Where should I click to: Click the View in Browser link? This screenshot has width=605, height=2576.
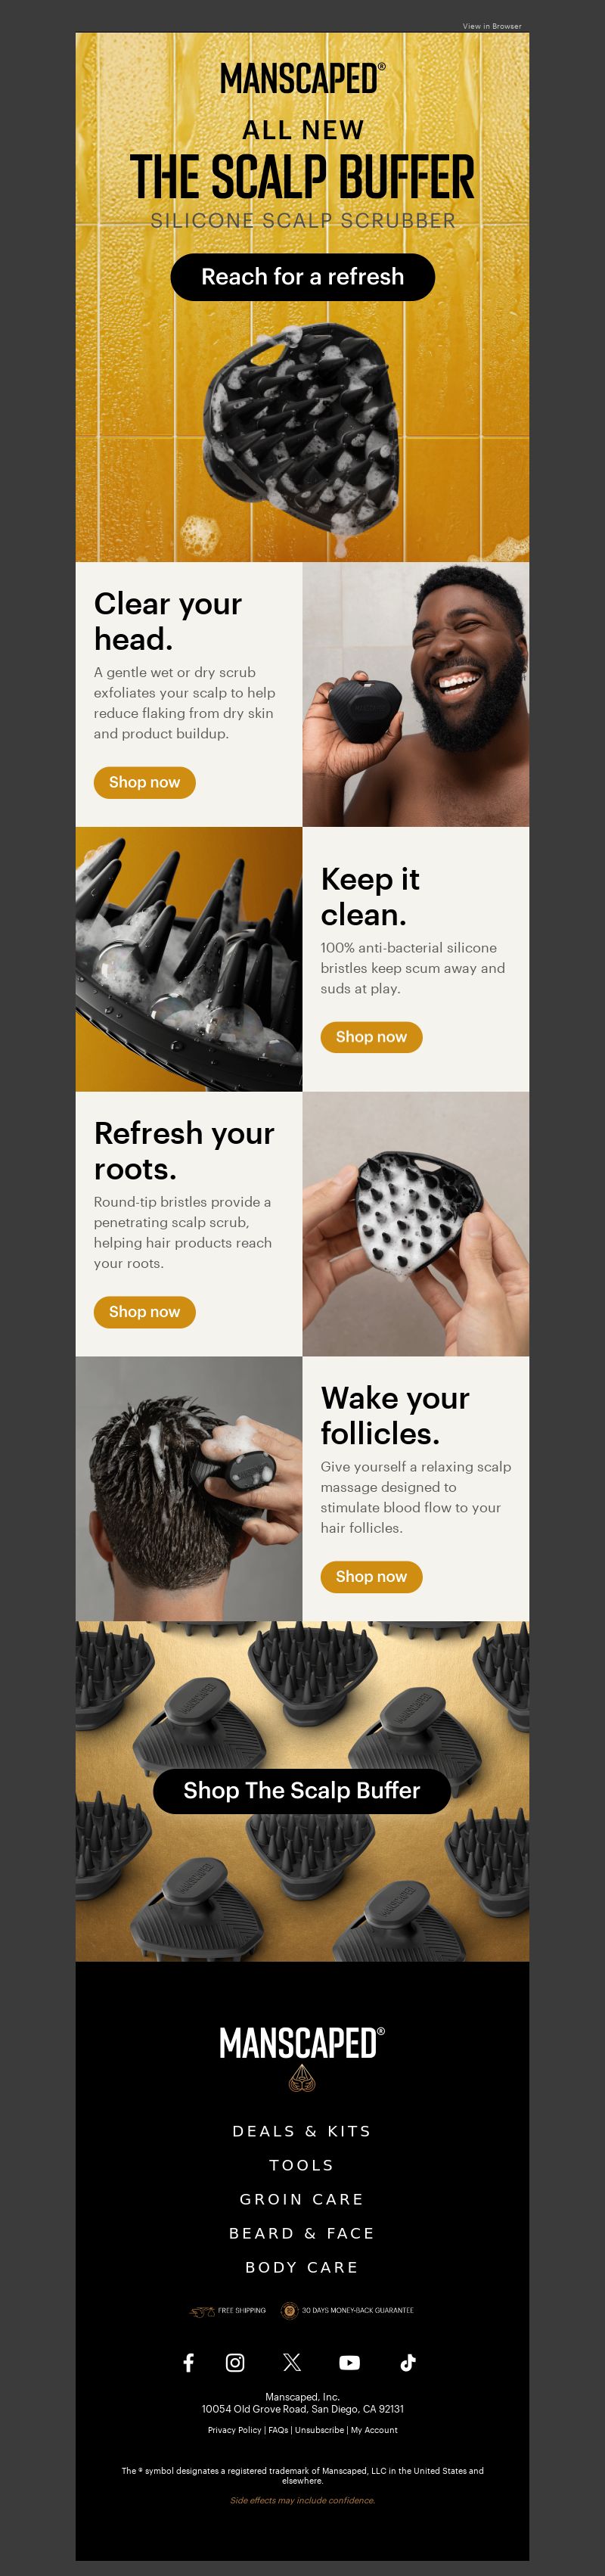492,26
